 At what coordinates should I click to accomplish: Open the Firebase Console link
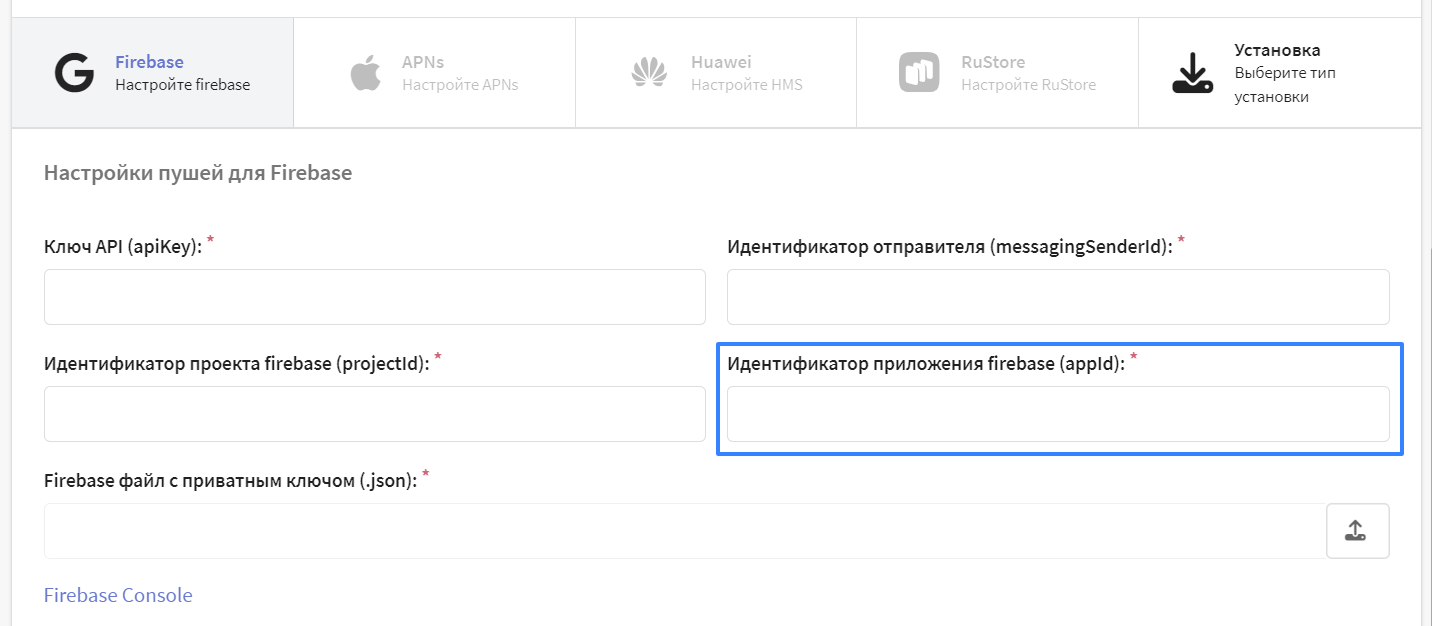118,595
